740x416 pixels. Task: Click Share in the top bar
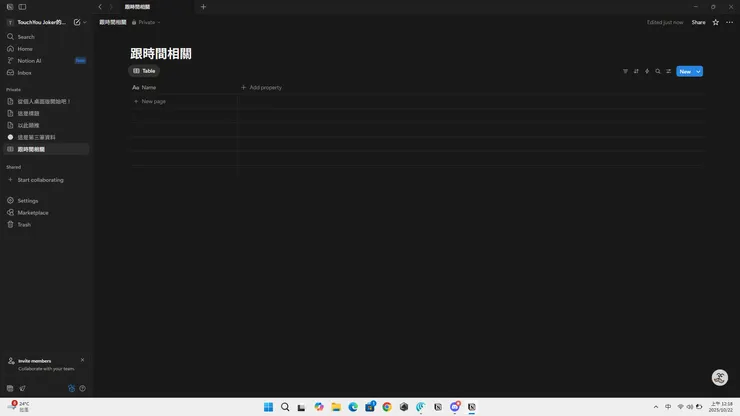pyautogui.click(x=698, y=22)
